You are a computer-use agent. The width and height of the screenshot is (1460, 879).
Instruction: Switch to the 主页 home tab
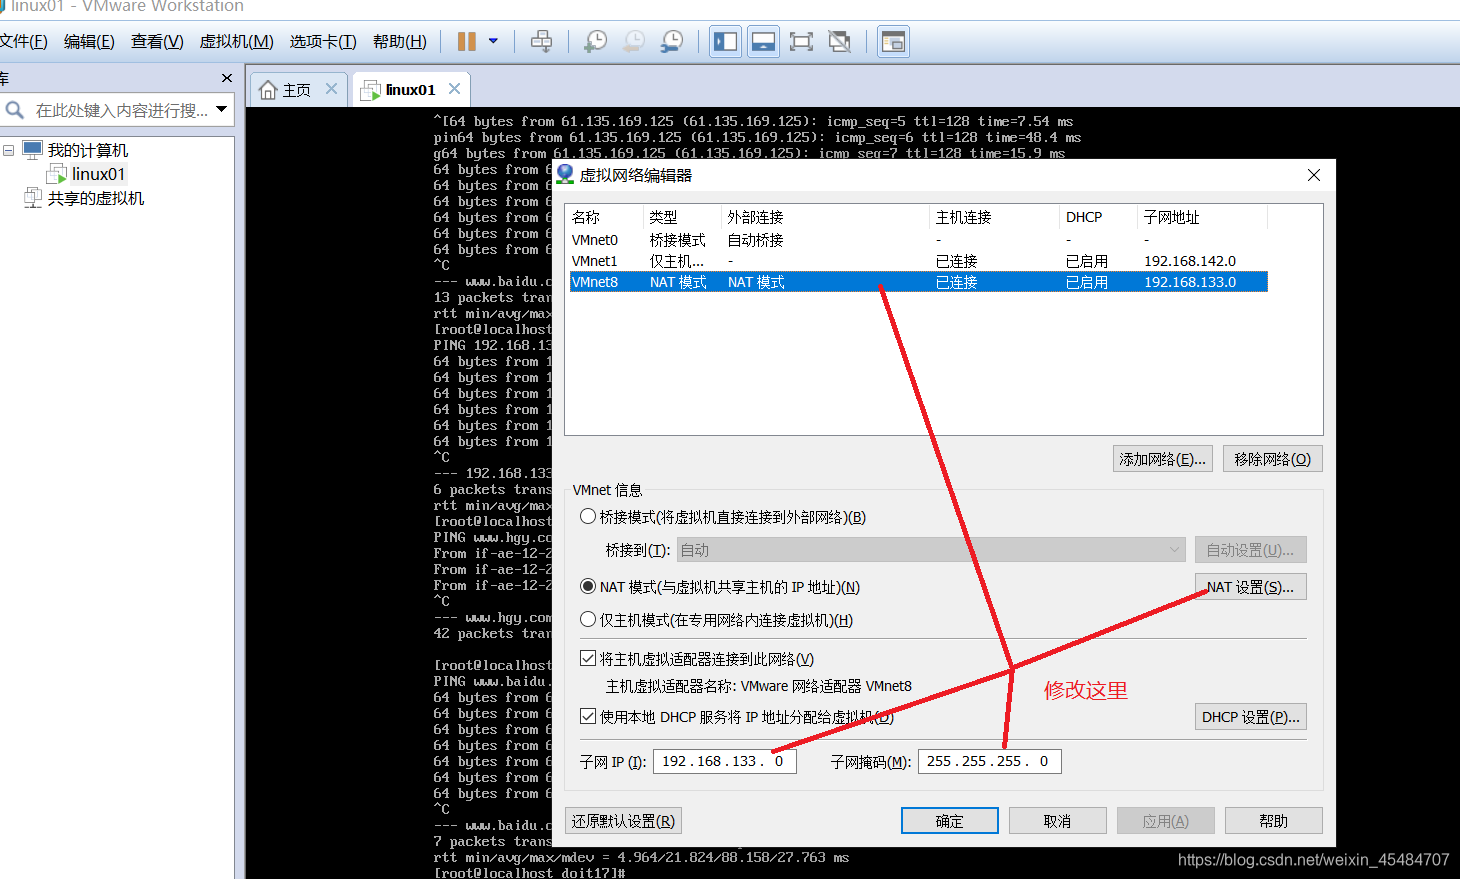pos(298,90)
